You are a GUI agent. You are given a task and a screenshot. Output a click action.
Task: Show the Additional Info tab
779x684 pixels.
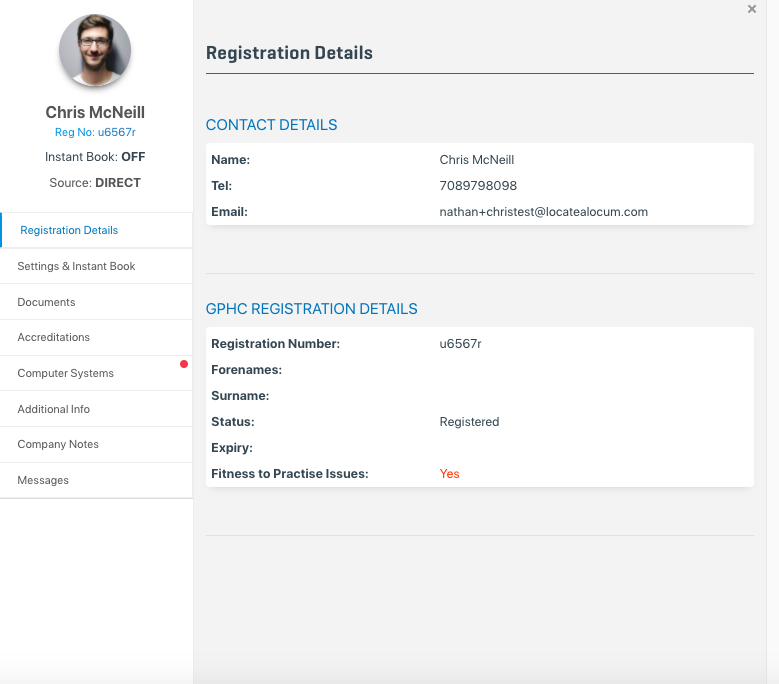click(x=53, y=409)
